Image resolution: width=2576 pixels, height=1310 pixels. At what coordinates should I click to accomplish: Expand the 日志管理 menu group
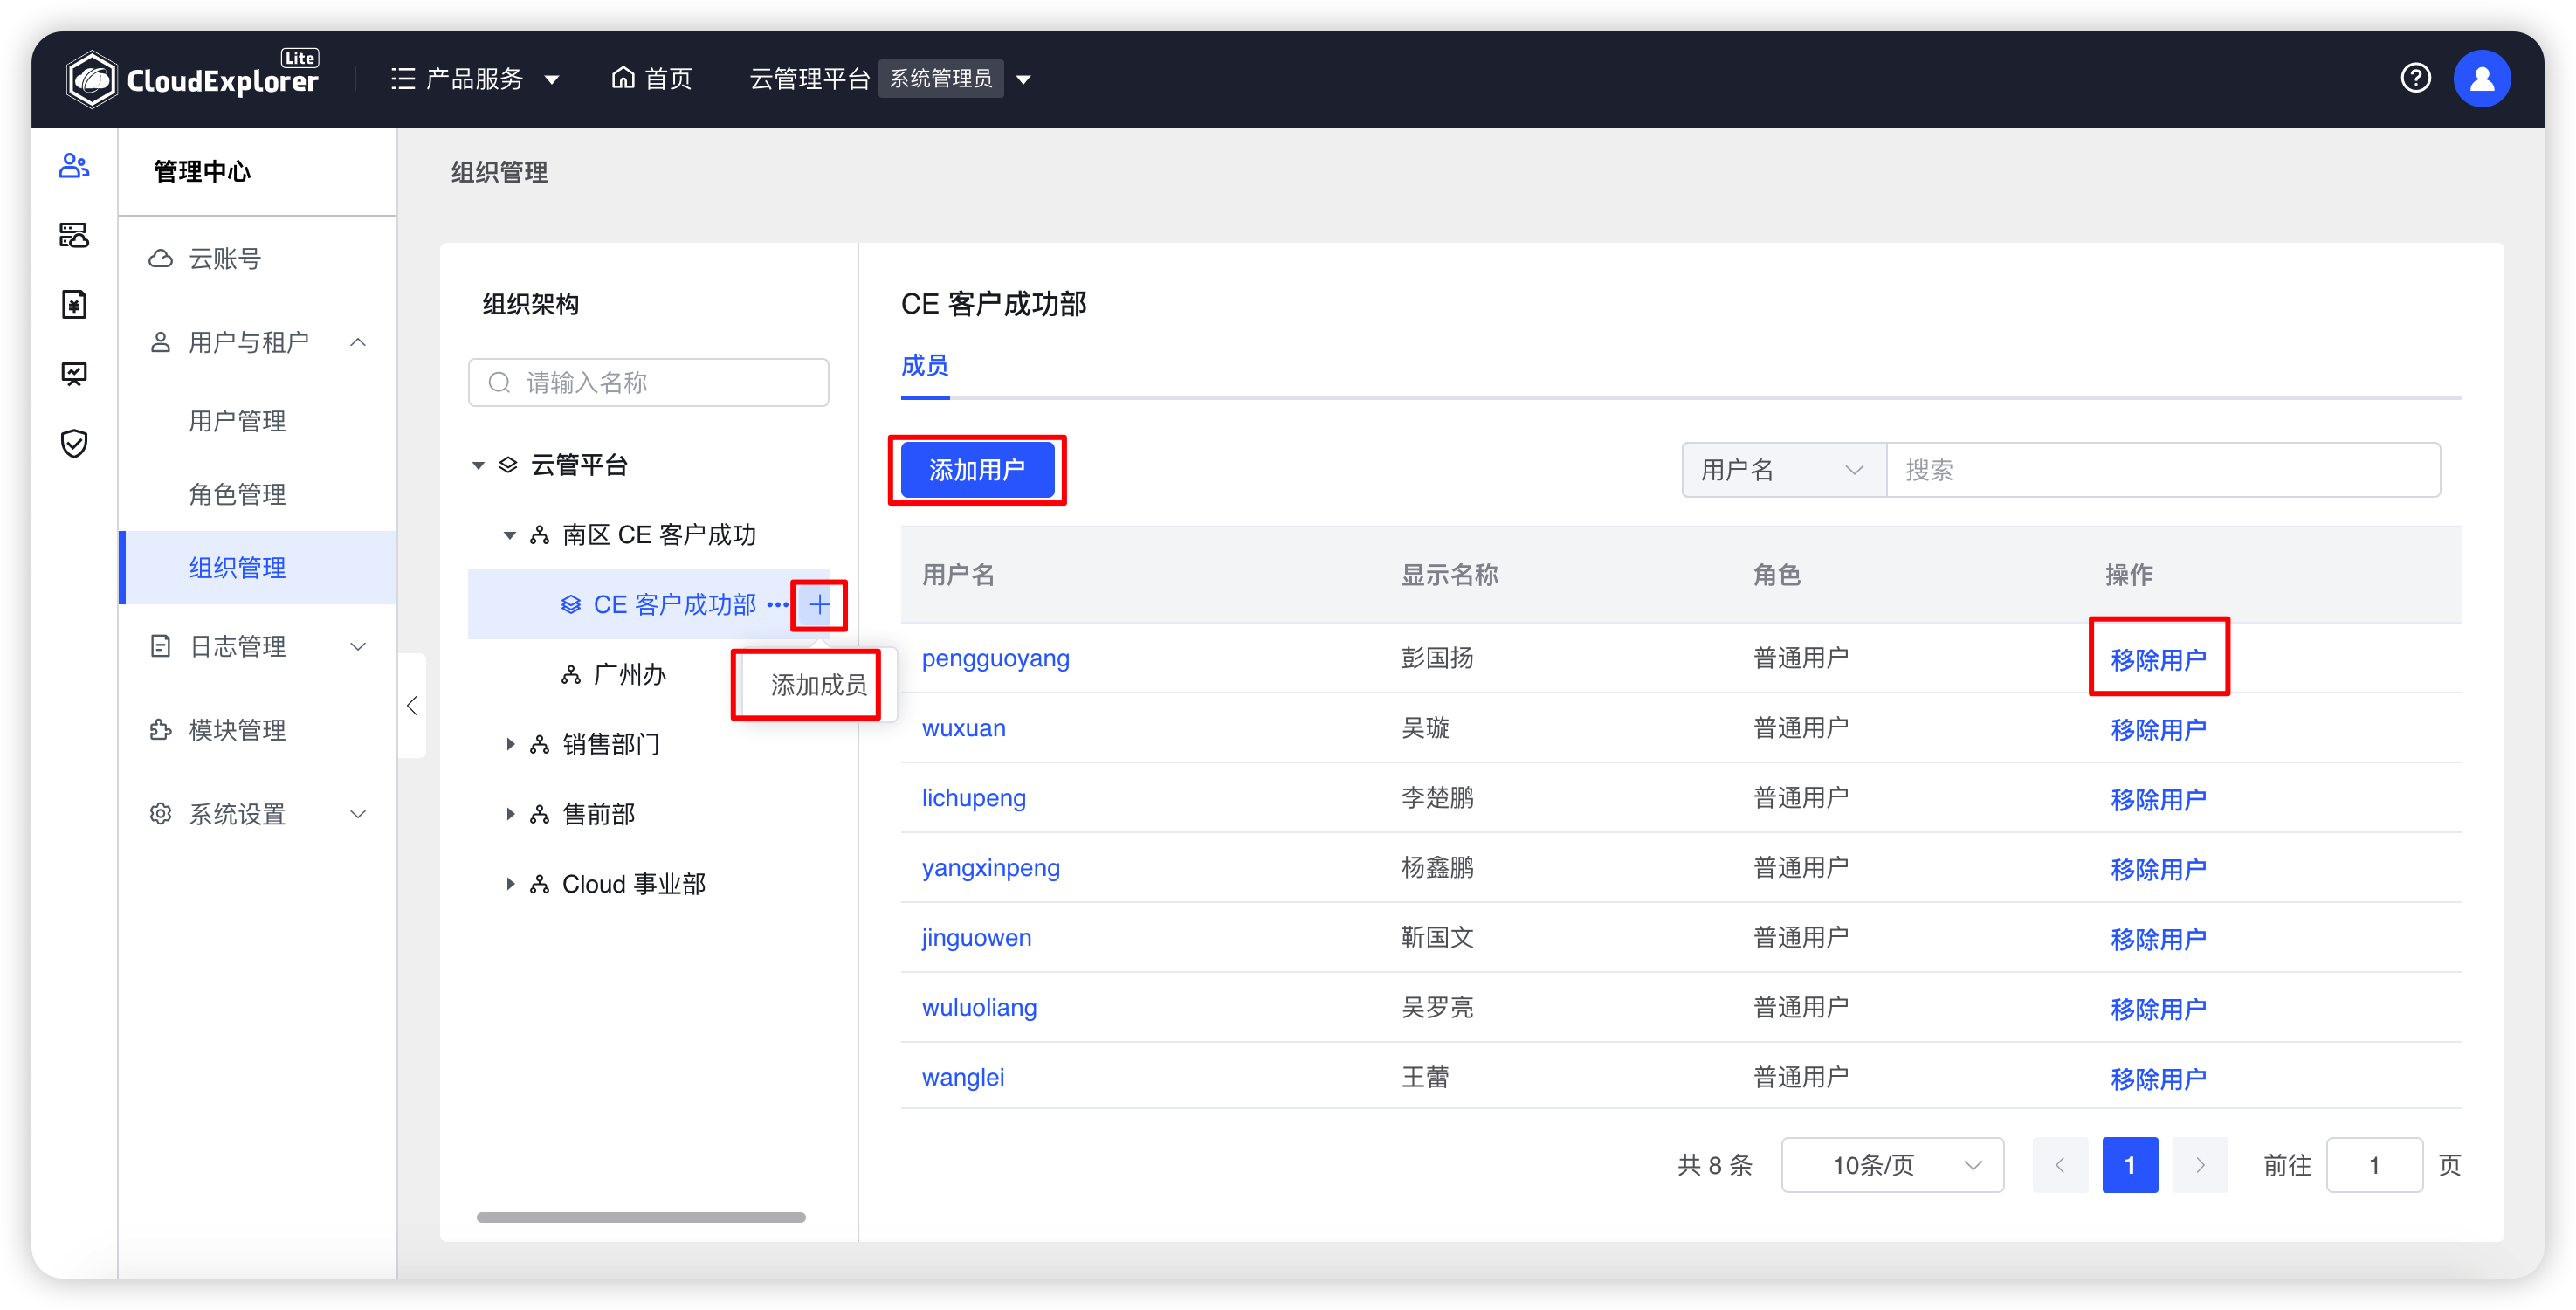[x=257, y=646]
